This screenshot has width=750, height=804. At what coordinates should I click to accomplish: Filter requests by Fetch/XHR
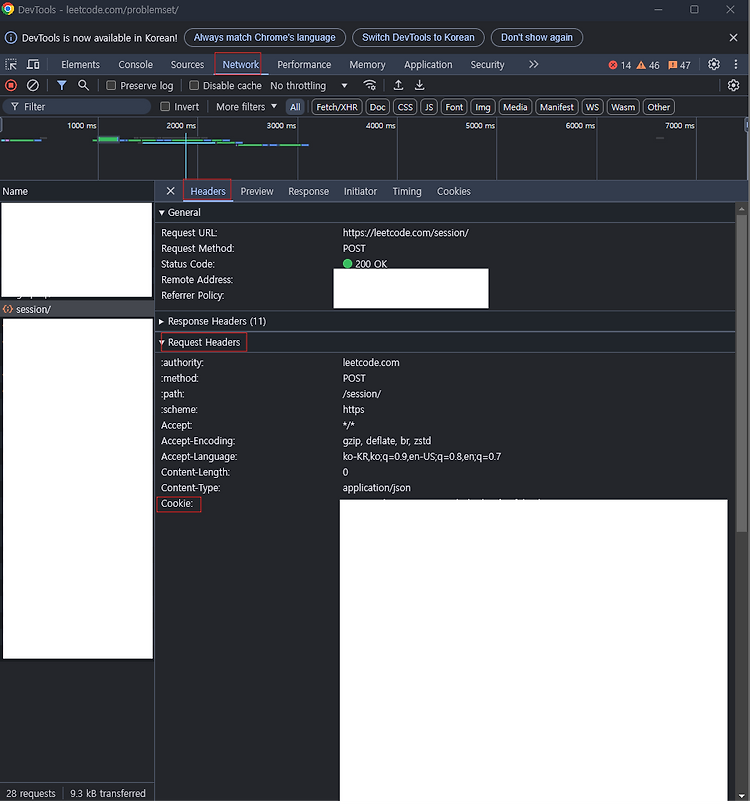tap(337, 107)
